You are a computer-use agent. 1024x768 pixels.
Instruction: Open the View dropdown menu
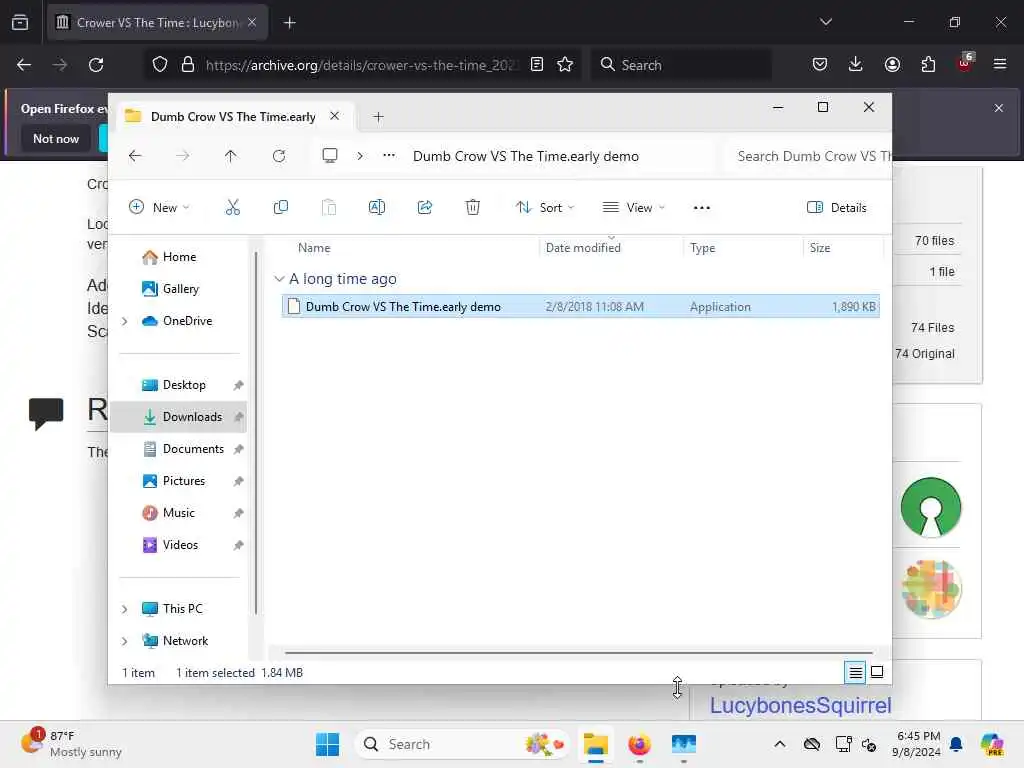[633, 208]
